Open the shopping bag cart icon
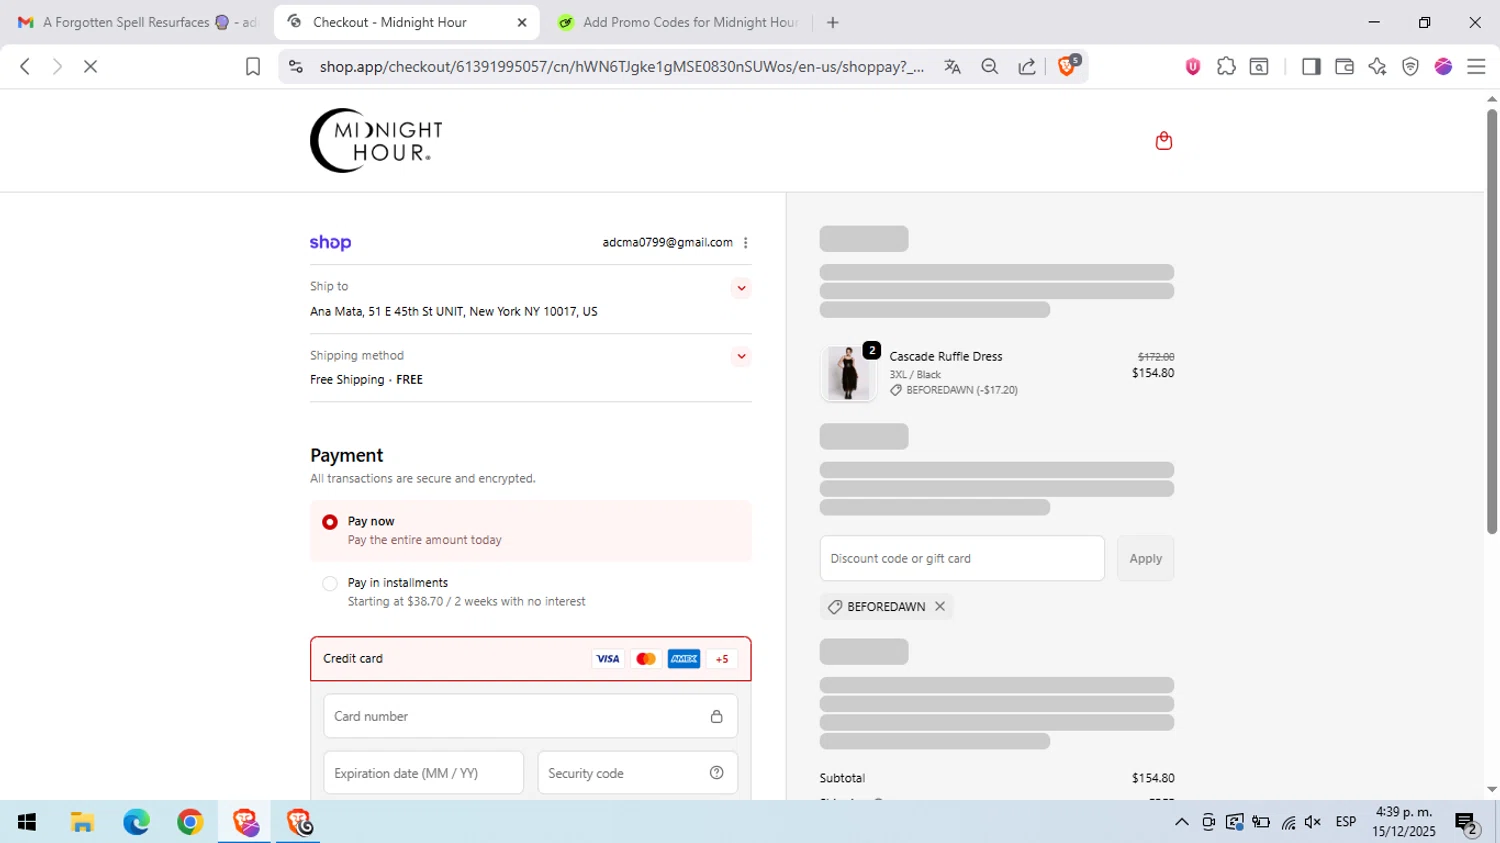1500x843 pixels. (1163, 141)
